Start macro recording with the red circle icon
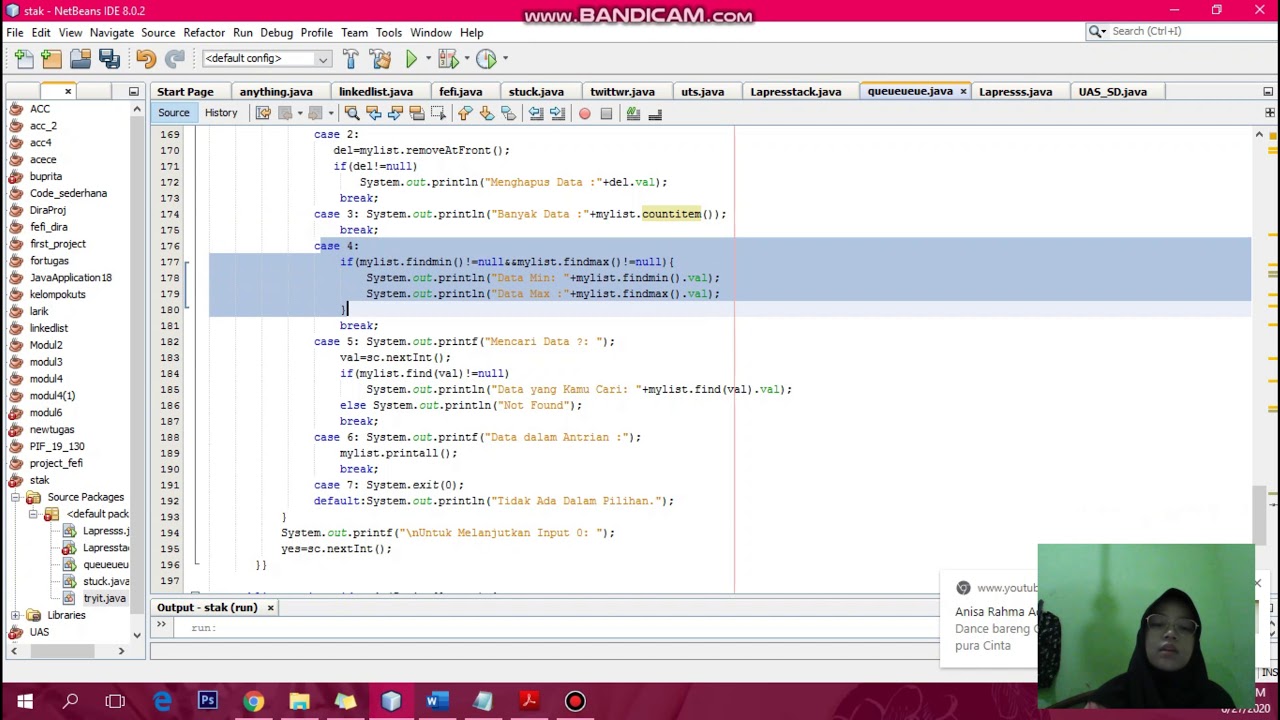 tap(585, 114)
